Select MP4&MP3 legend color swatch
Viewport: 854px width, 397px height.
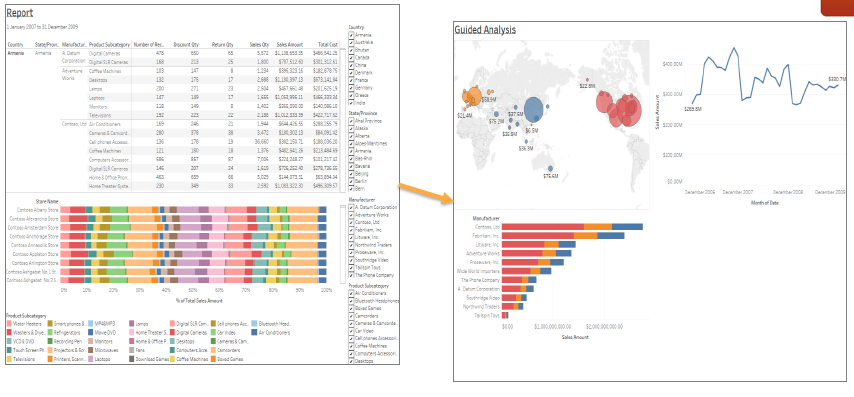click(x=91, y=324)
